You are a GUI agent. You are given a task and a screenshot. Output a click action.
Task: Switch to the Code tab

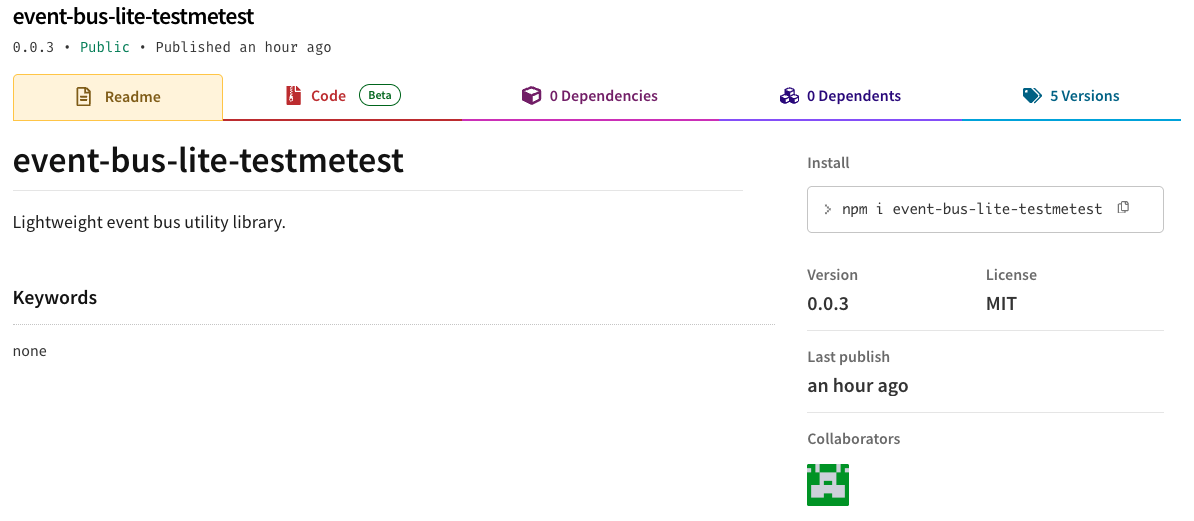tap(343, 97)
